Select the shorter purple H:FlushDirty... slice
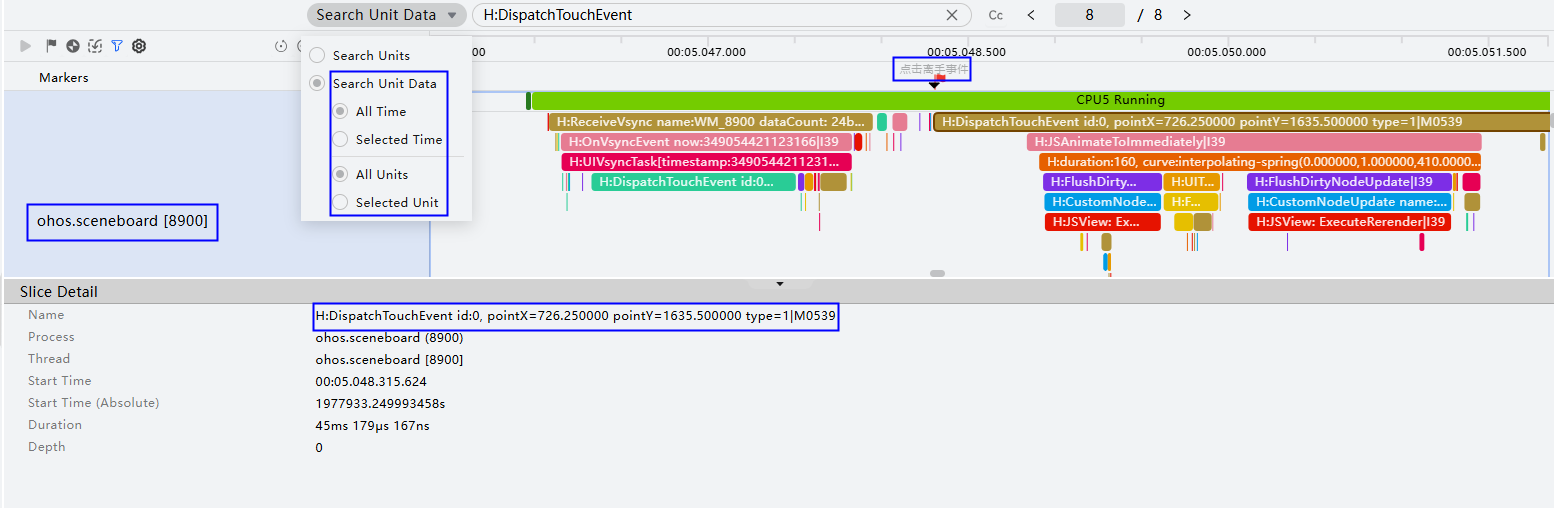The width and height of the screenshot is (1554, 508). [1102, 182]
